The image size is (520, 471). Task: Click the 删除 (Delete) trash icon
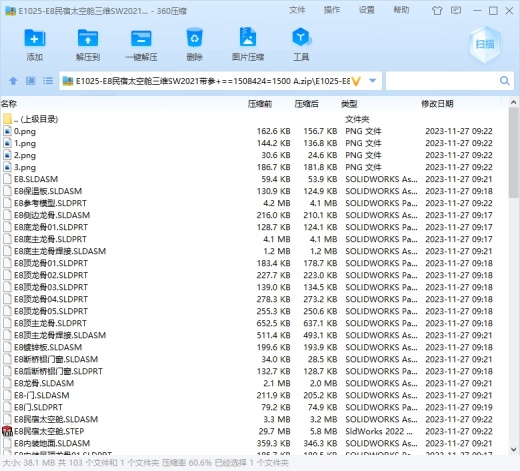coord(194,38)
